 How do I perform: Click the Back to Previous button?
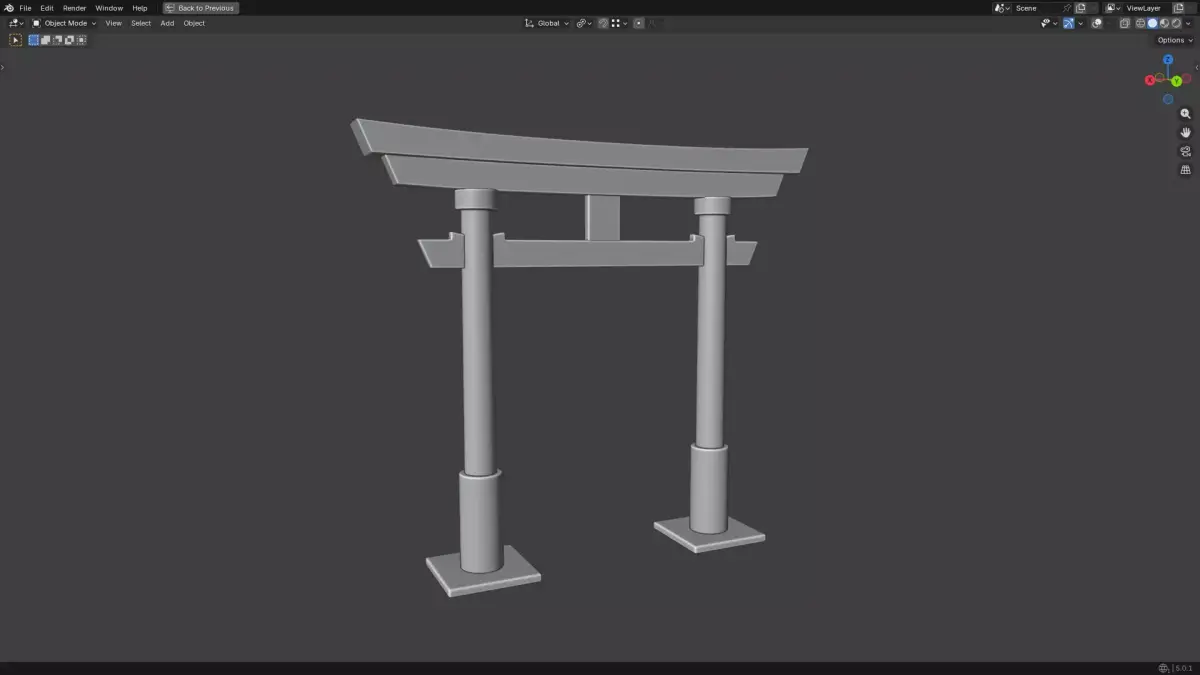(201, 7)
